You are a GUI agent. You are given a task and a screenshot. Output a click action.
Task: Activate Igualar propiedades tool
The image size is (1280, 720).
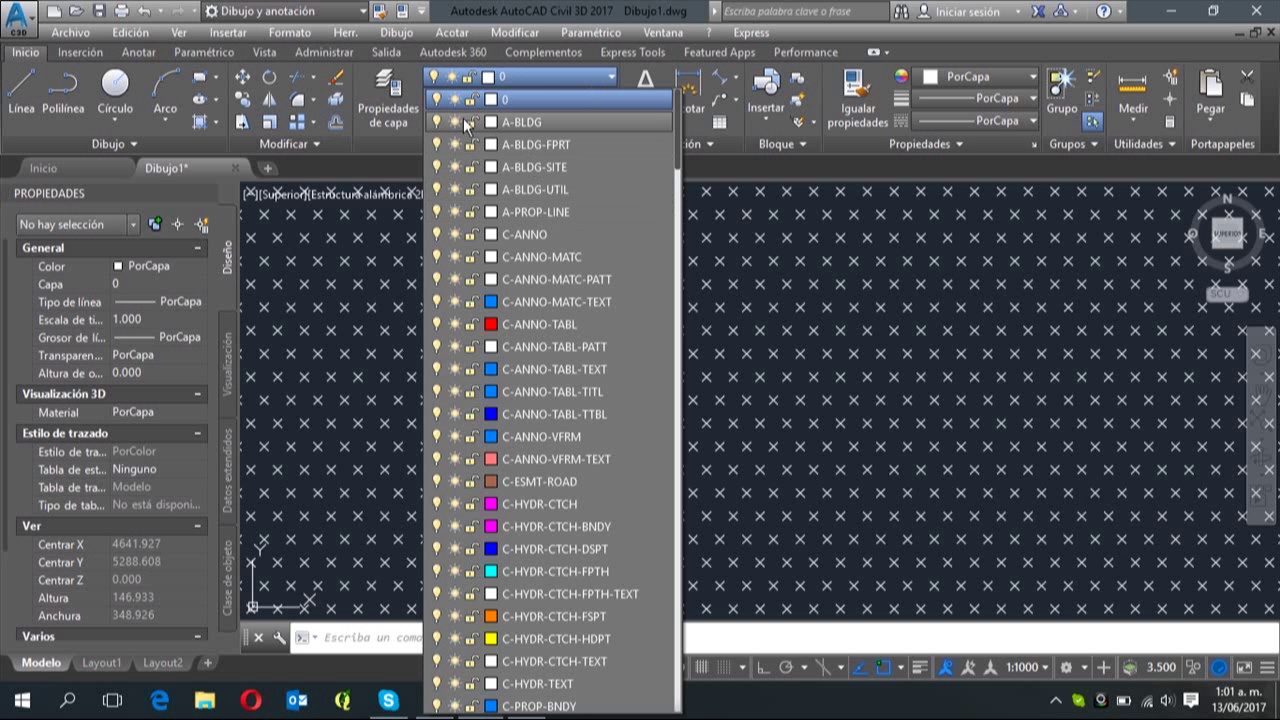click(857, 98)
